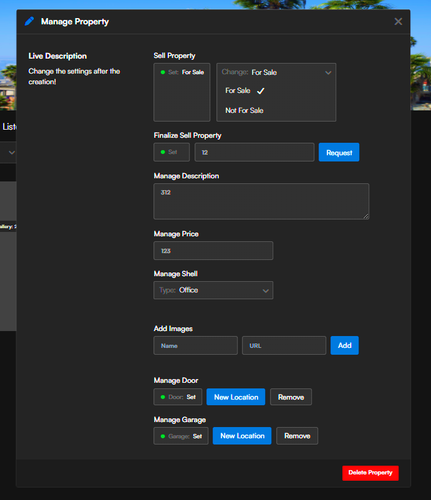Screen dimensions: 431x500
Task: Click the image Name input field
Action: click(x=195, y=346)
